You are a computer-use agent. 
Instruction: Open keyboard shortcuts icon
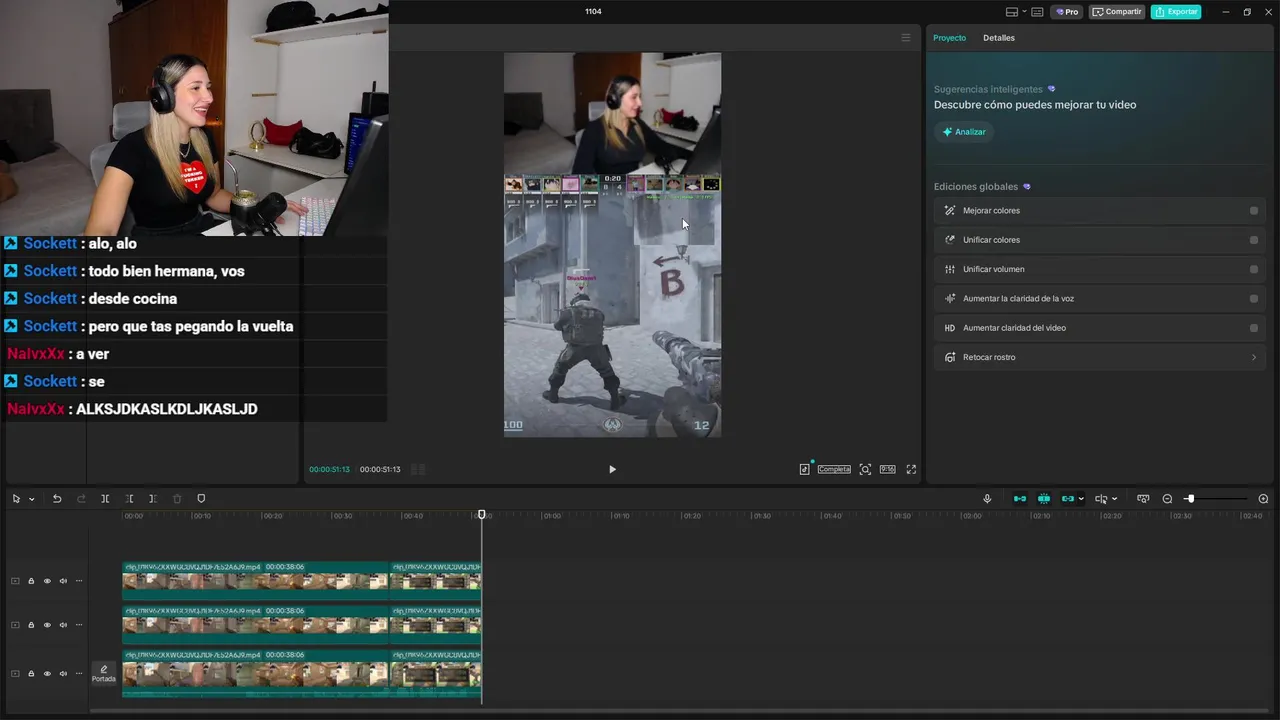[x=1038, y=12]
